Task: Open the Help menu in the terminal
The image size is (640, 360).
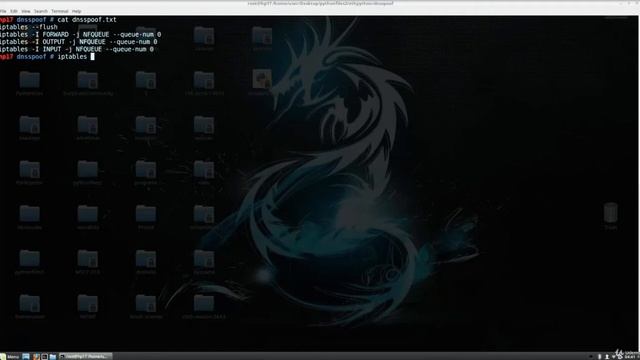Action: [x=76, y=11]
